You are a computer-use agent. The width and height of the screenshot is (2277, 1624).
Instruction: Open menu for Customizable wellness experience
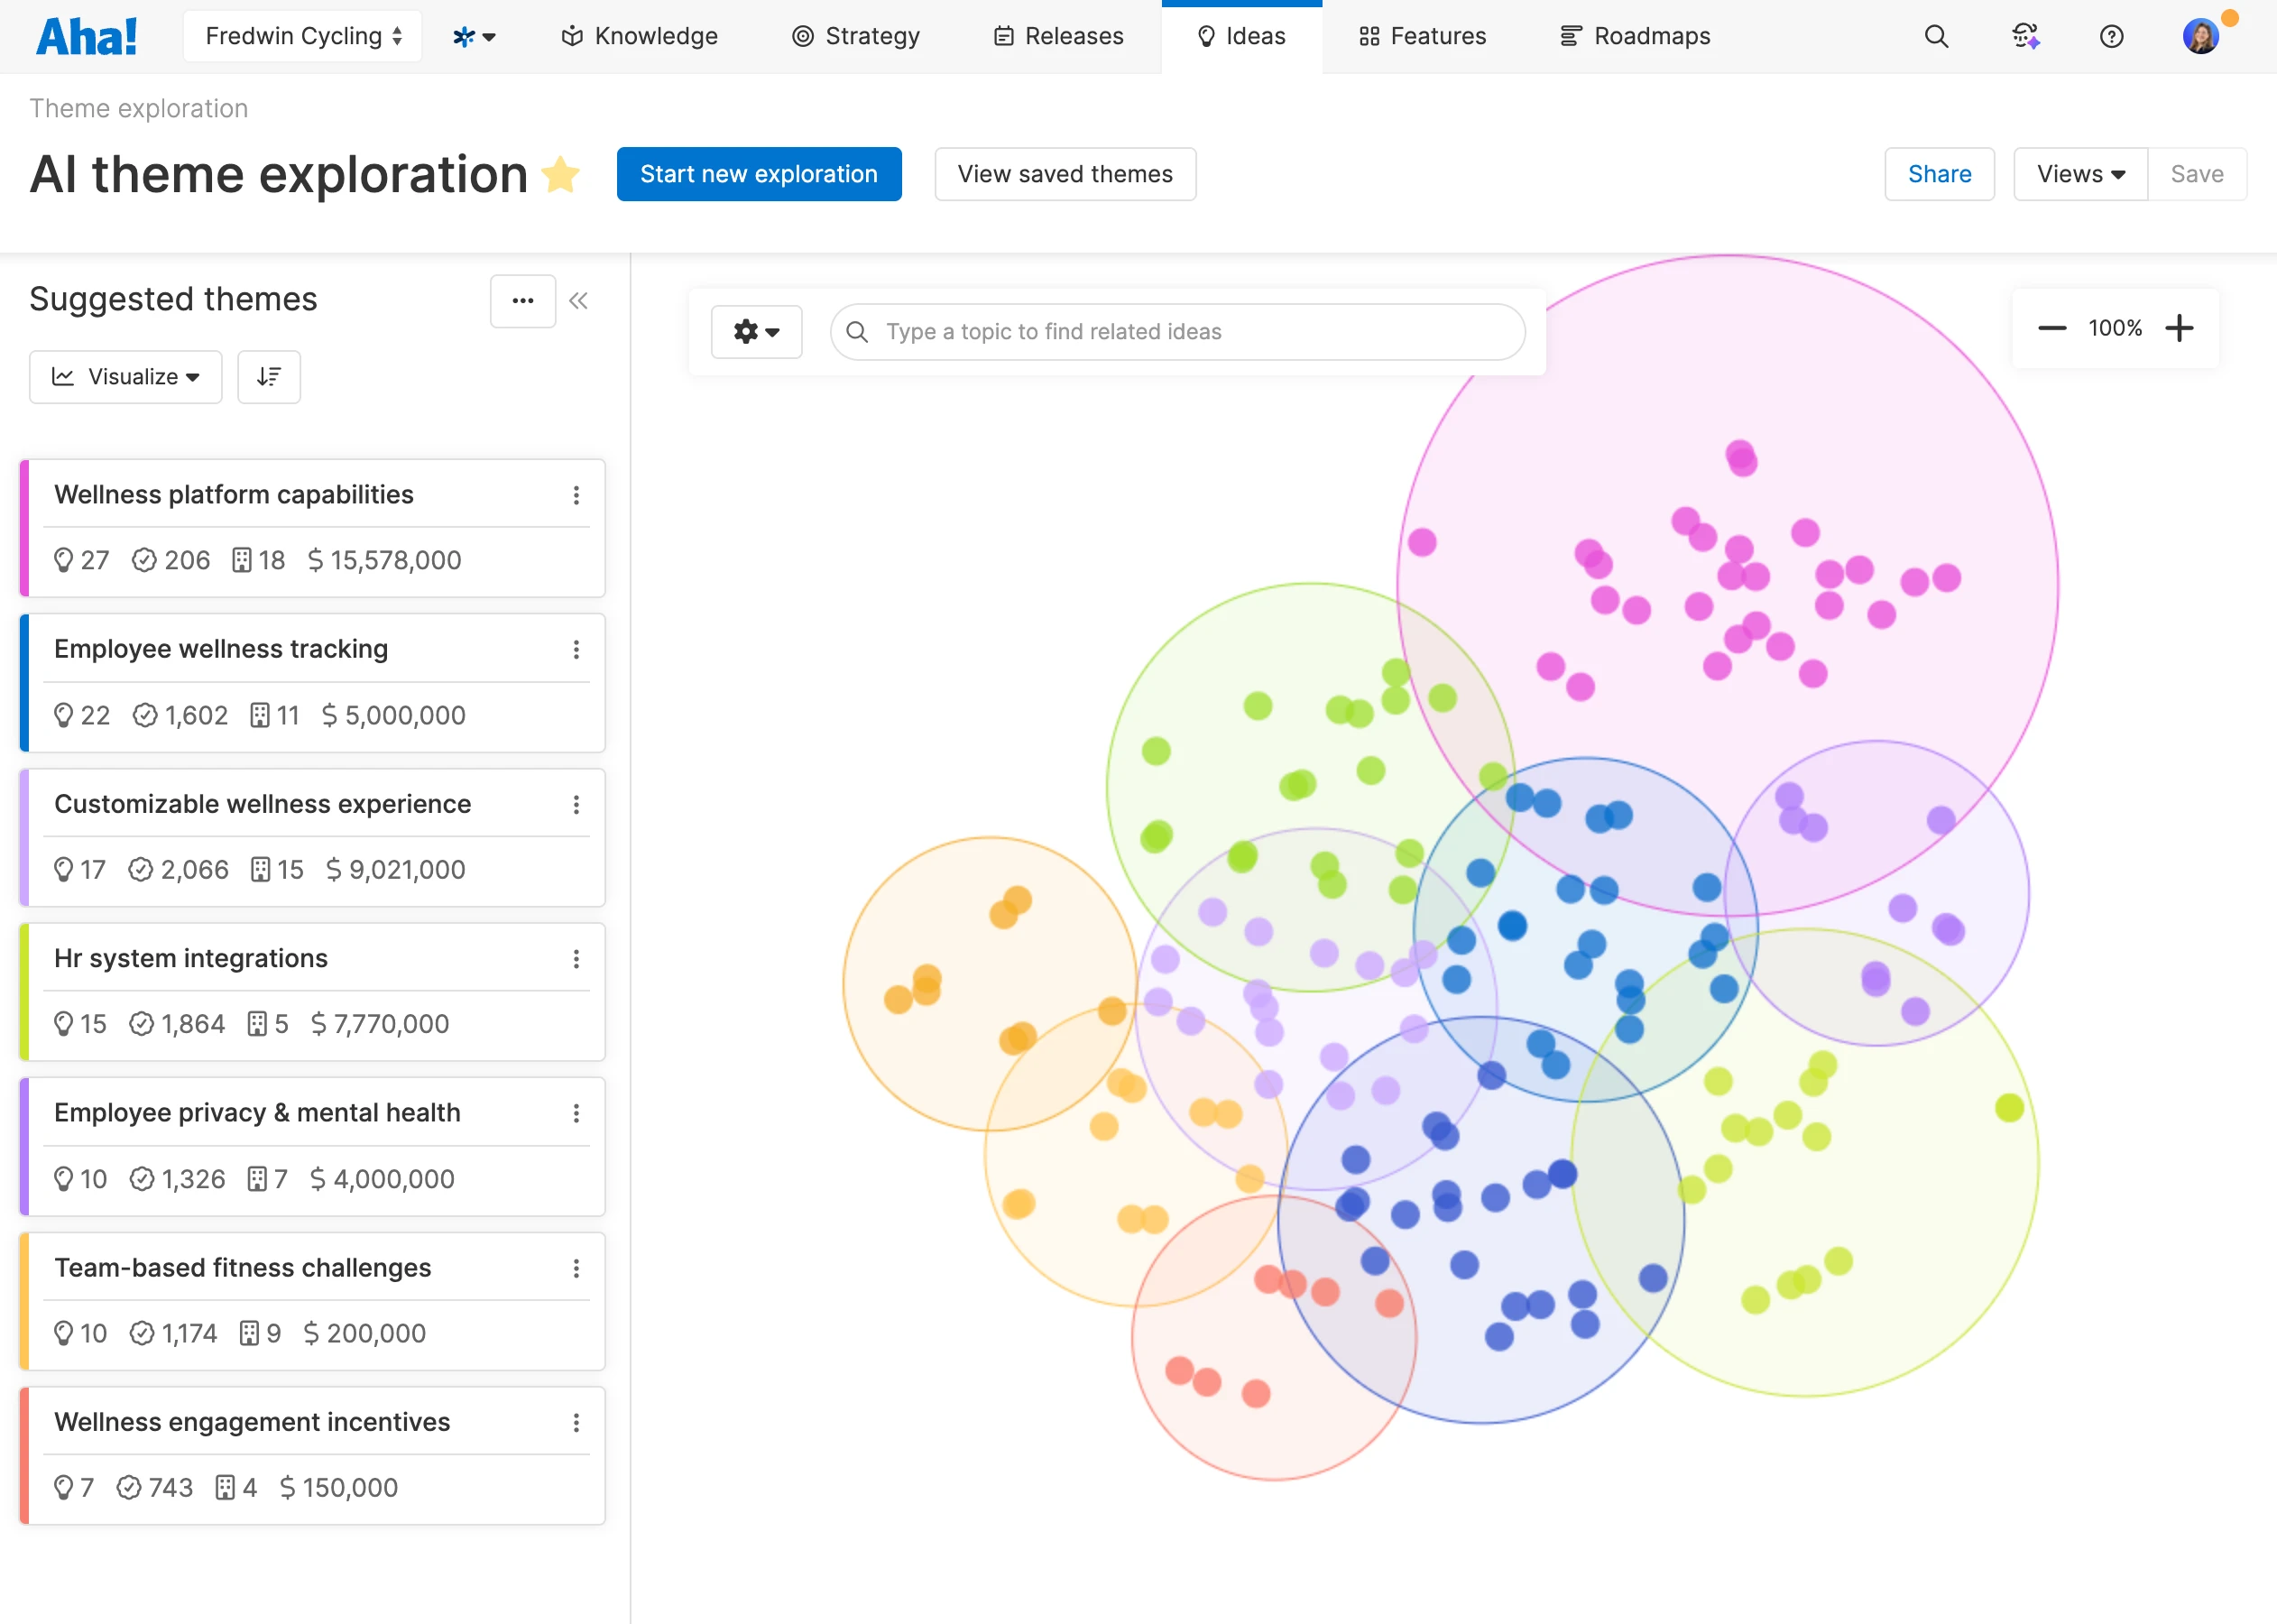pos(576,805)
